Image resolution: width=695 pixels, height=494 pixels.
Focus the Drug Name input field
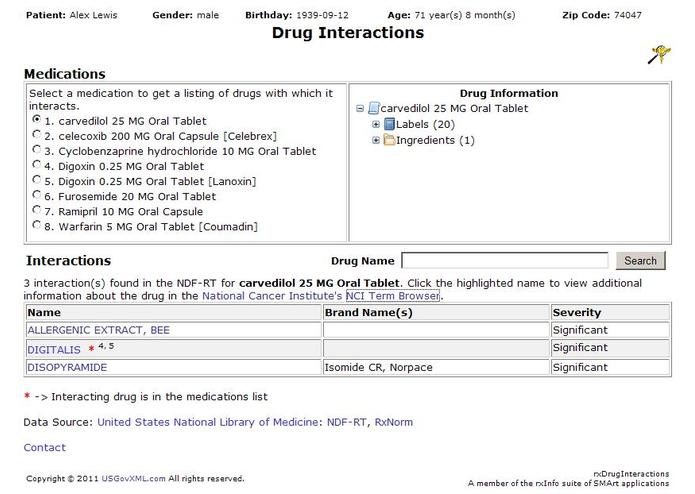click(505, 261)
